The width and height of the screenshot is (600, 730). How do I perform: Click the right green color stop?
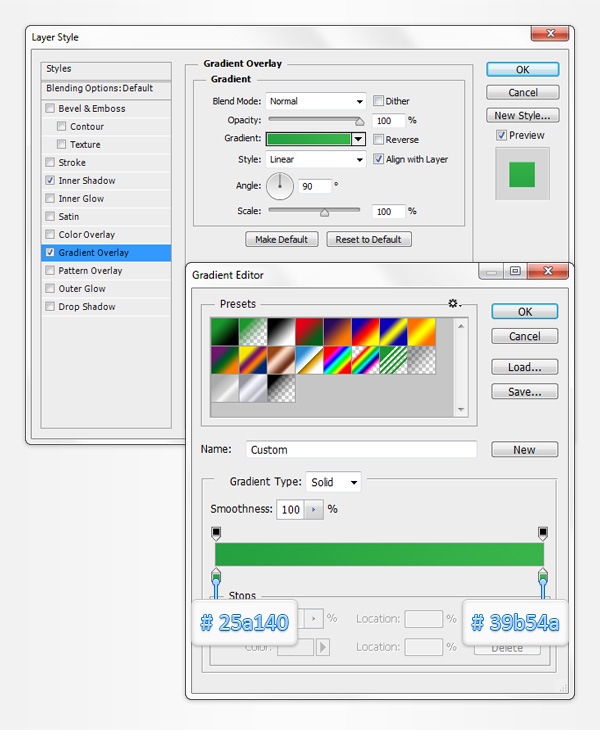[543, 577]
